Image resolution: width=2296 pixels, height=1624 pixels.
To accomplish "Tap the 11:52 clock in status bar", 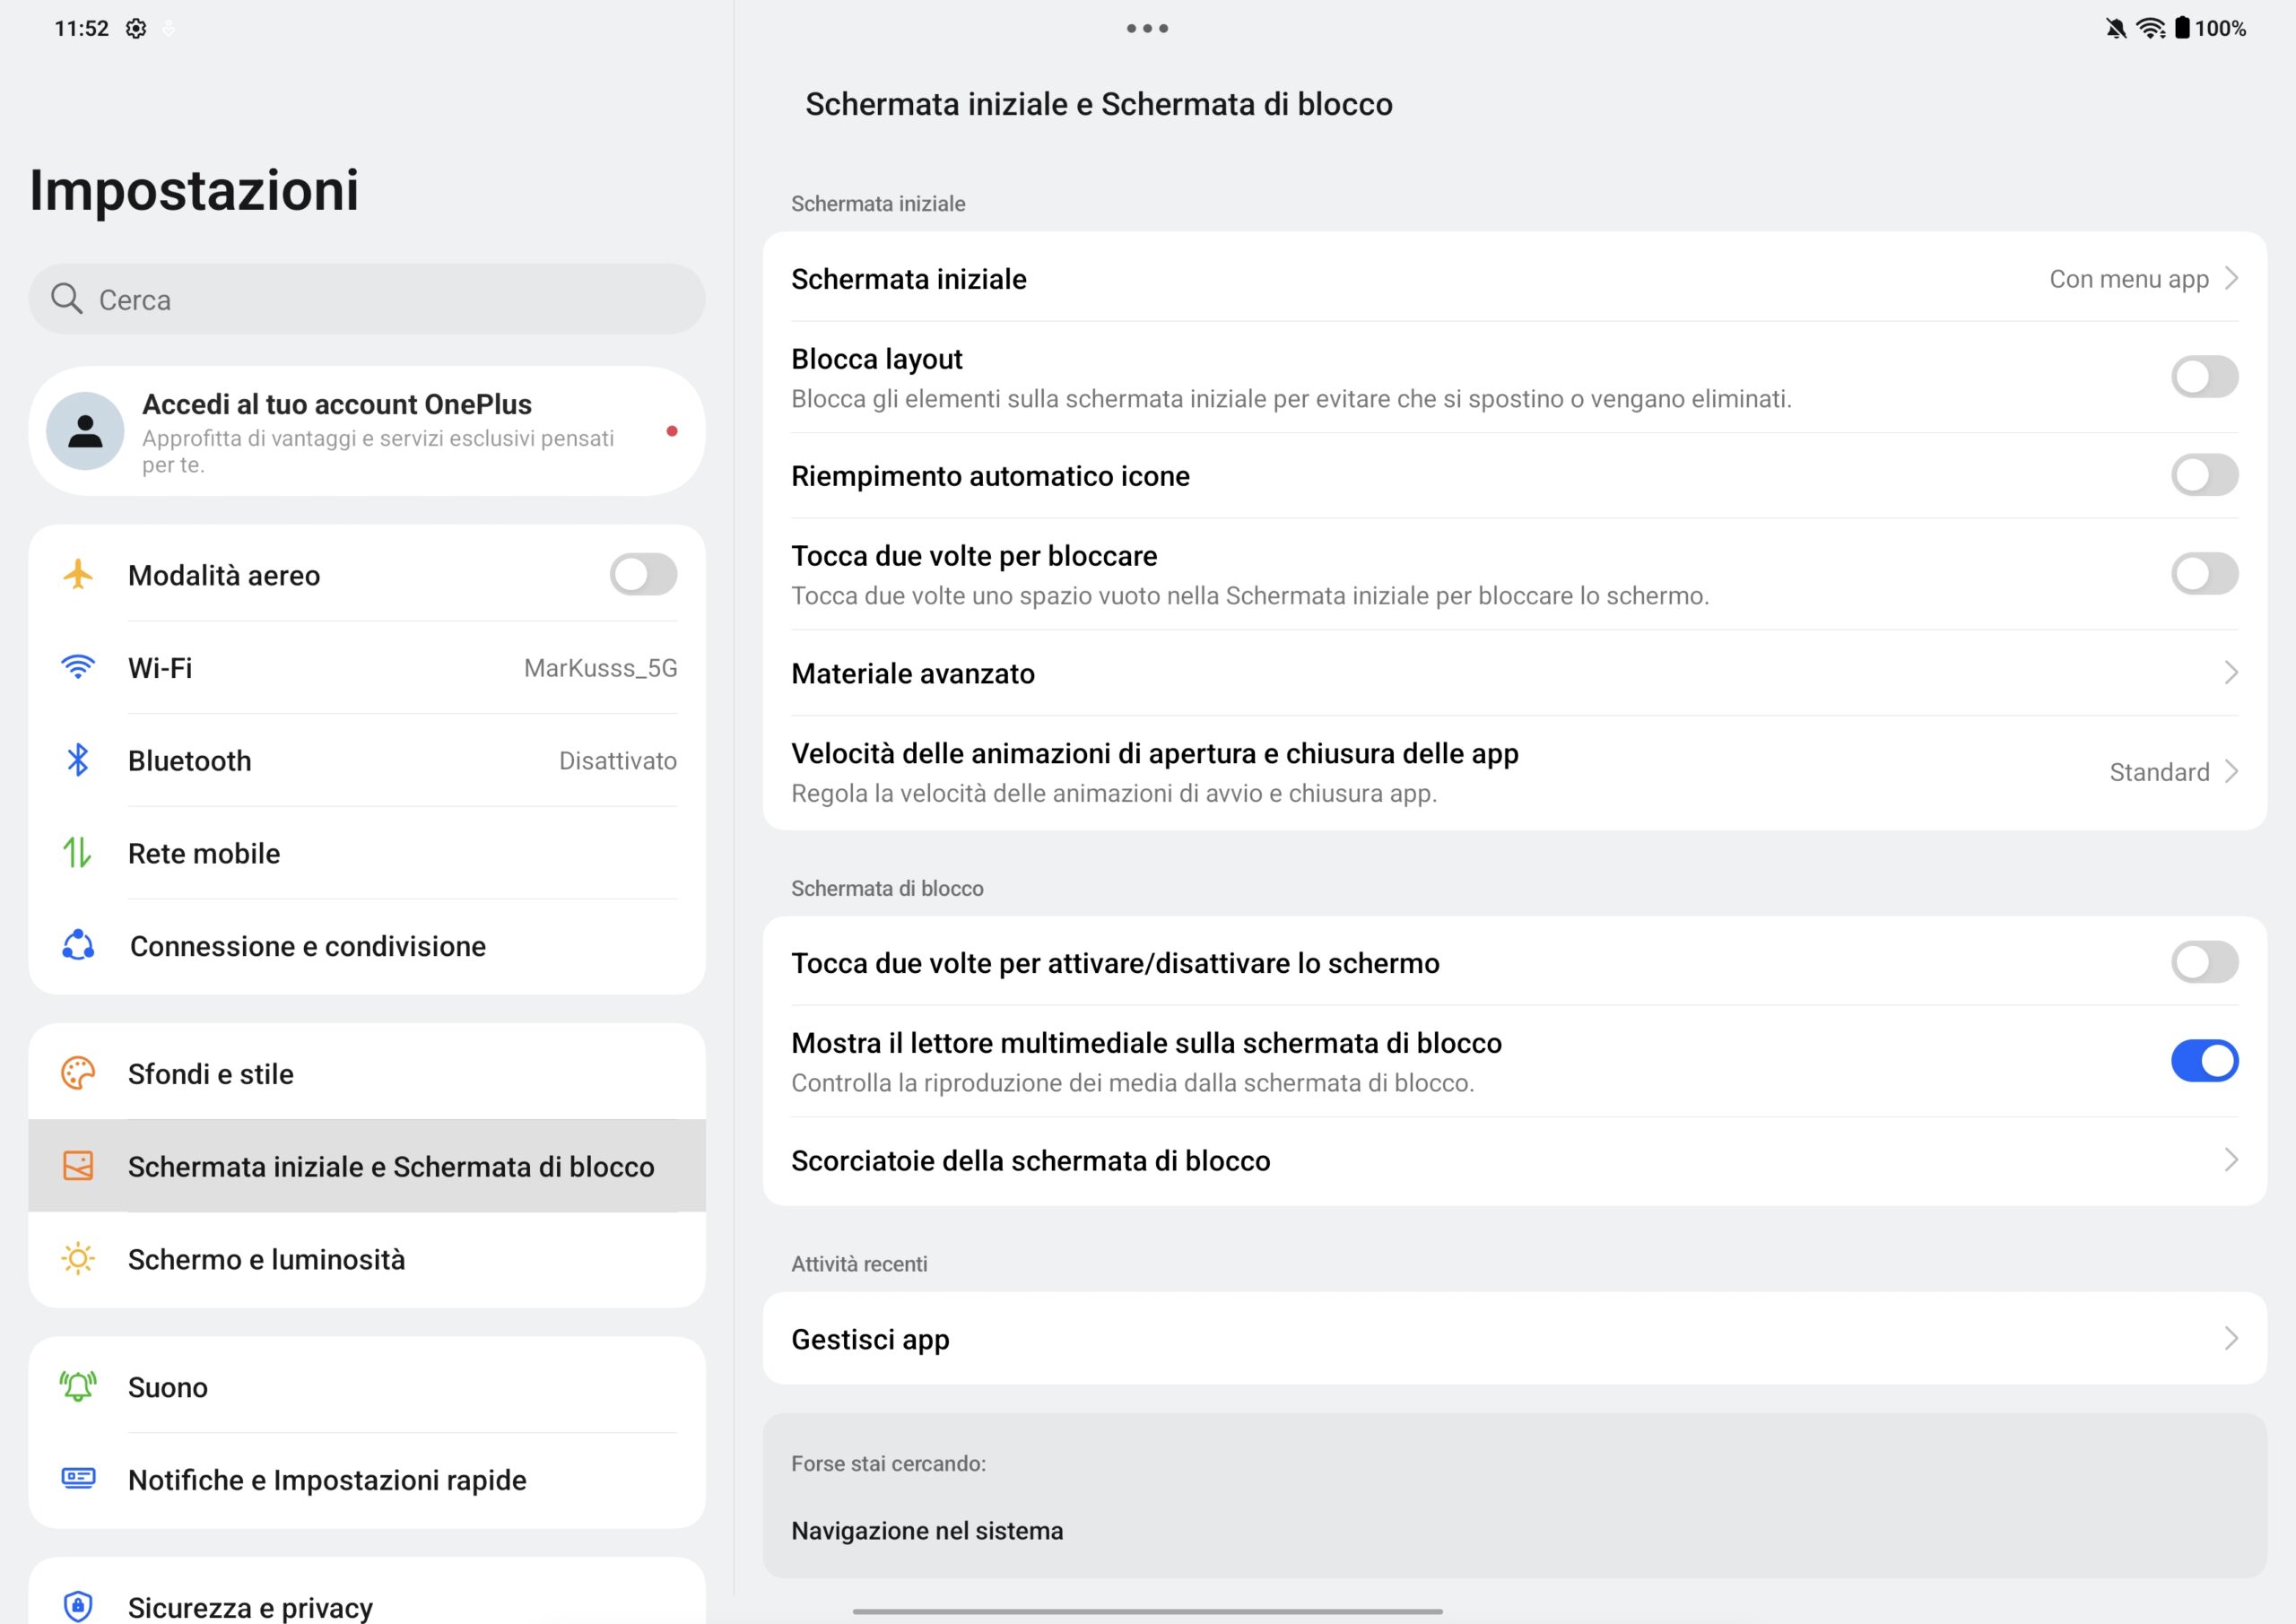I will (81, 28).
